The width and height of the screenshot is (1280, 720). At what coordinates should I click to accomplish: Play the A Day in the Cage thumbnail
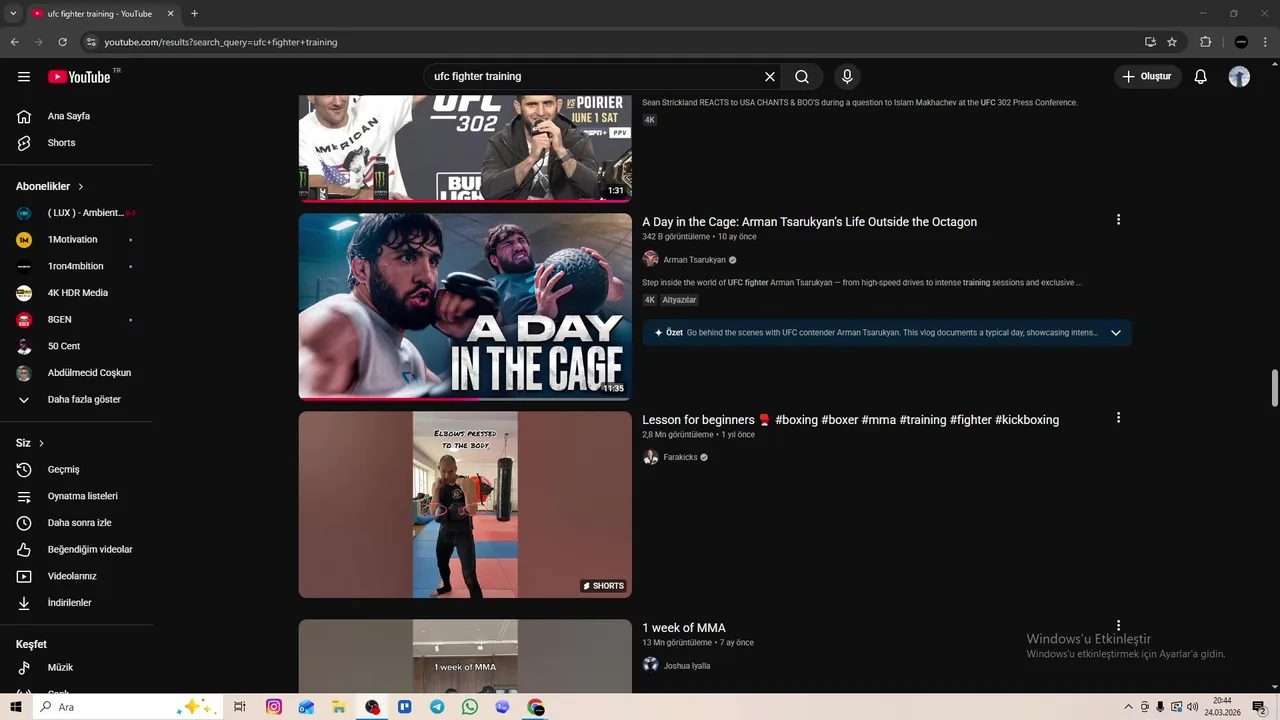(x=465, y=307)
